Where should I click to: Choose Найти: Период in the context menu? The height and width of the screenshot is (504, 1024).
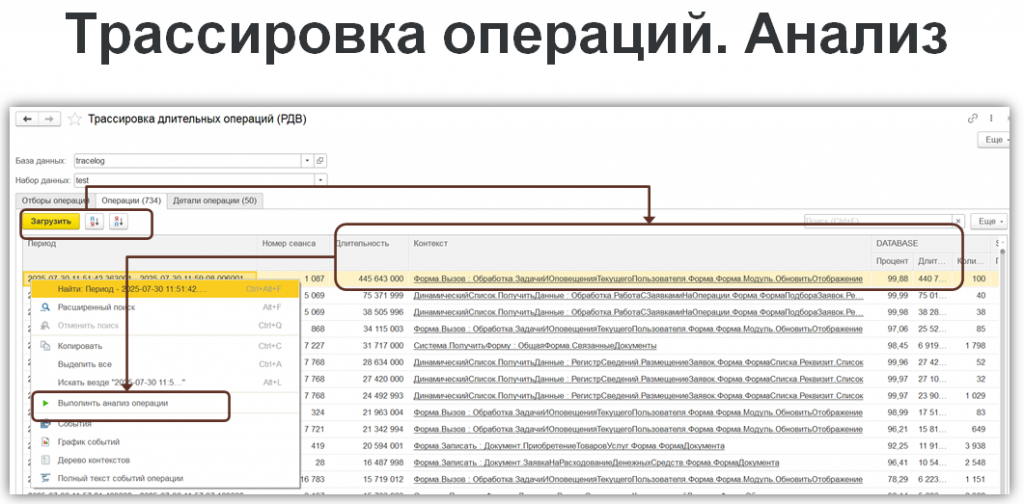(165, 288)
